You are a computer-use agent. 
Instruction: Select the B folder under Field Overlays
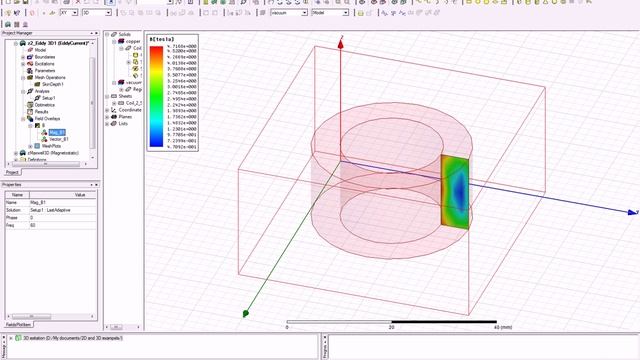coord(40,125)
